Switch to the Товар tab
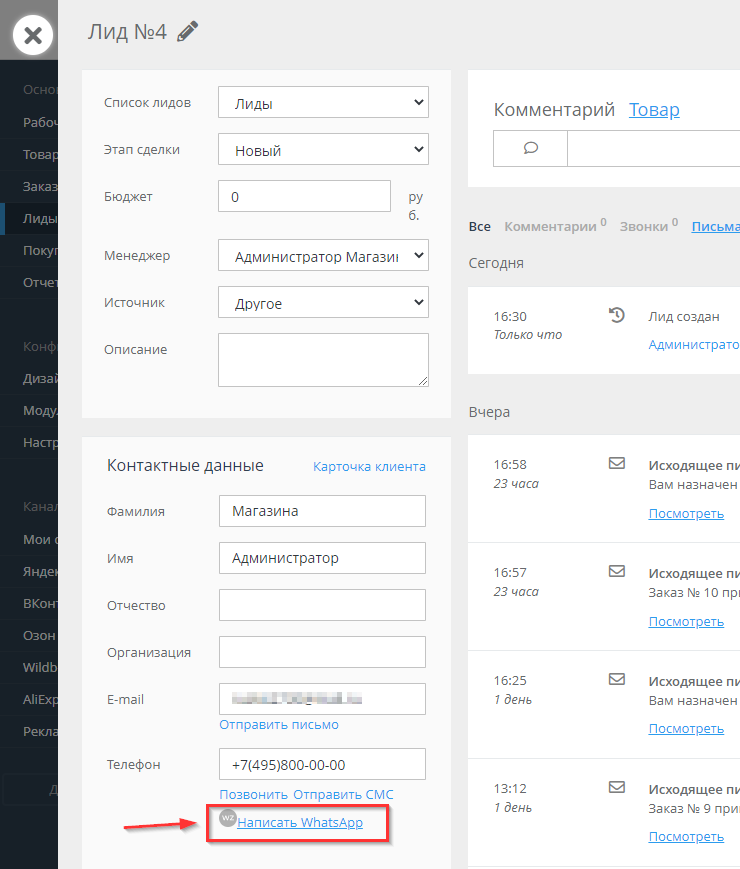Screen dimensions: 740x869 point(654,110)
